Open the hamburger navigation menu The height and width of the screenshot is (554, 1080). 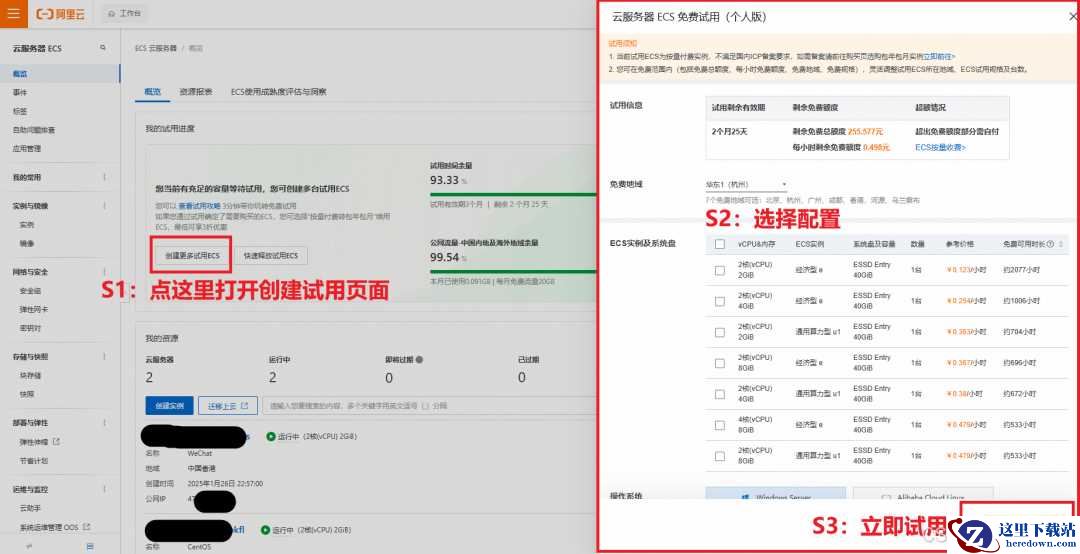click(13, 13)
